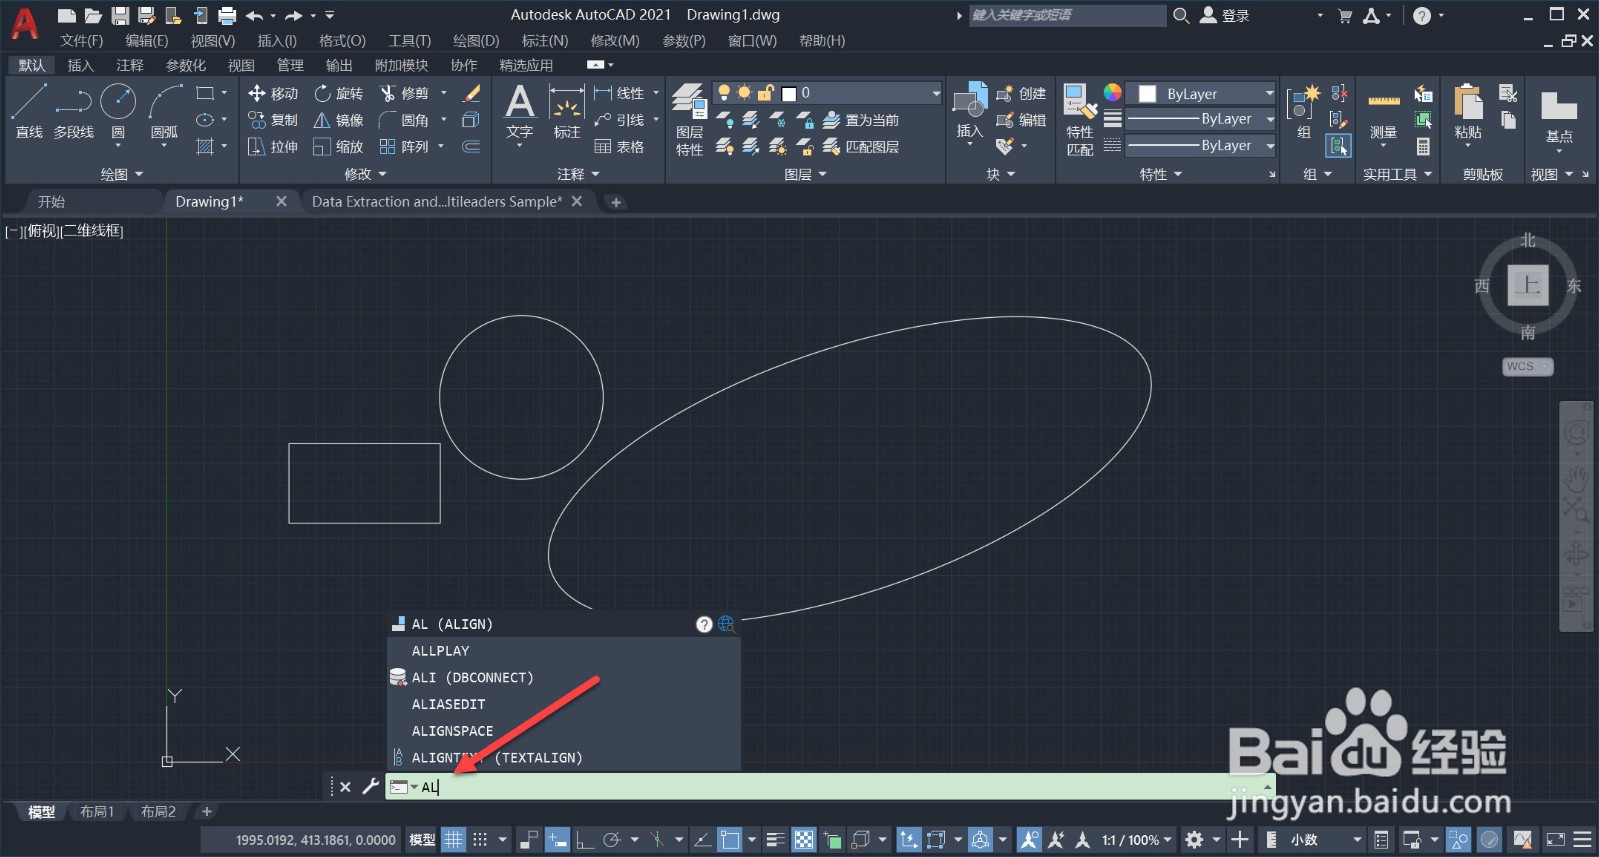Open annotation scale 1:1 / 100% dropdown

(1137, 840)
